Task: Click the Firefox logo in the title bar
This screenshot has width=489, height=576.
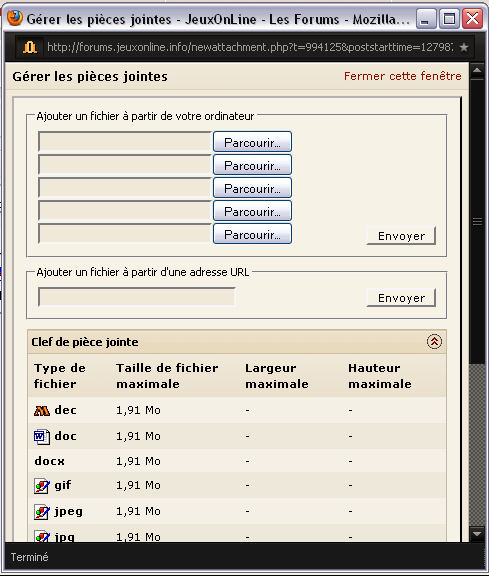Action: (15, 18)
